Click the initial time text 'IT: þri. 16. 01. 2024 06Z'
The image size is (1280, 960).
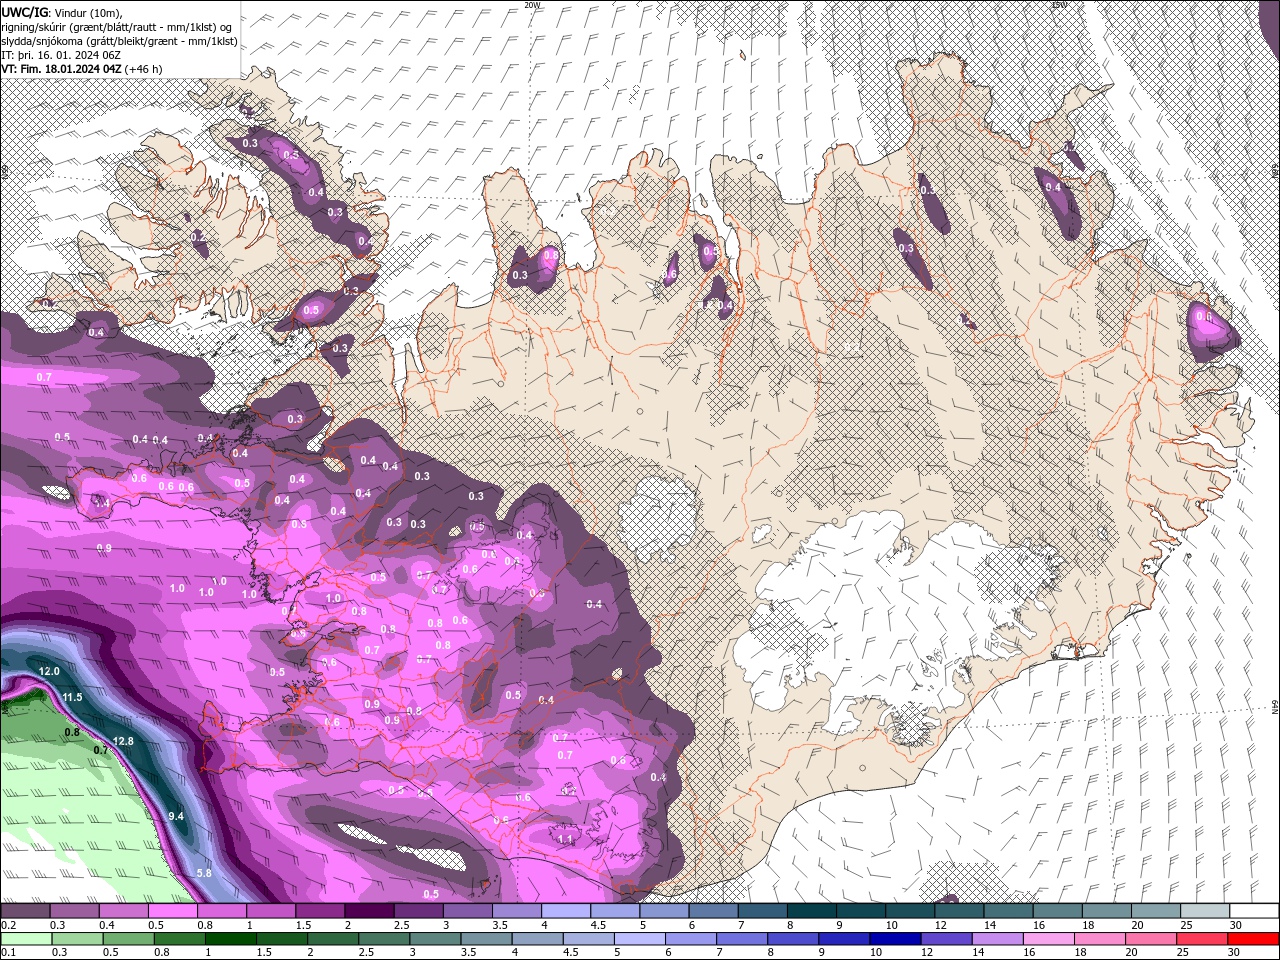coord(60,55)
